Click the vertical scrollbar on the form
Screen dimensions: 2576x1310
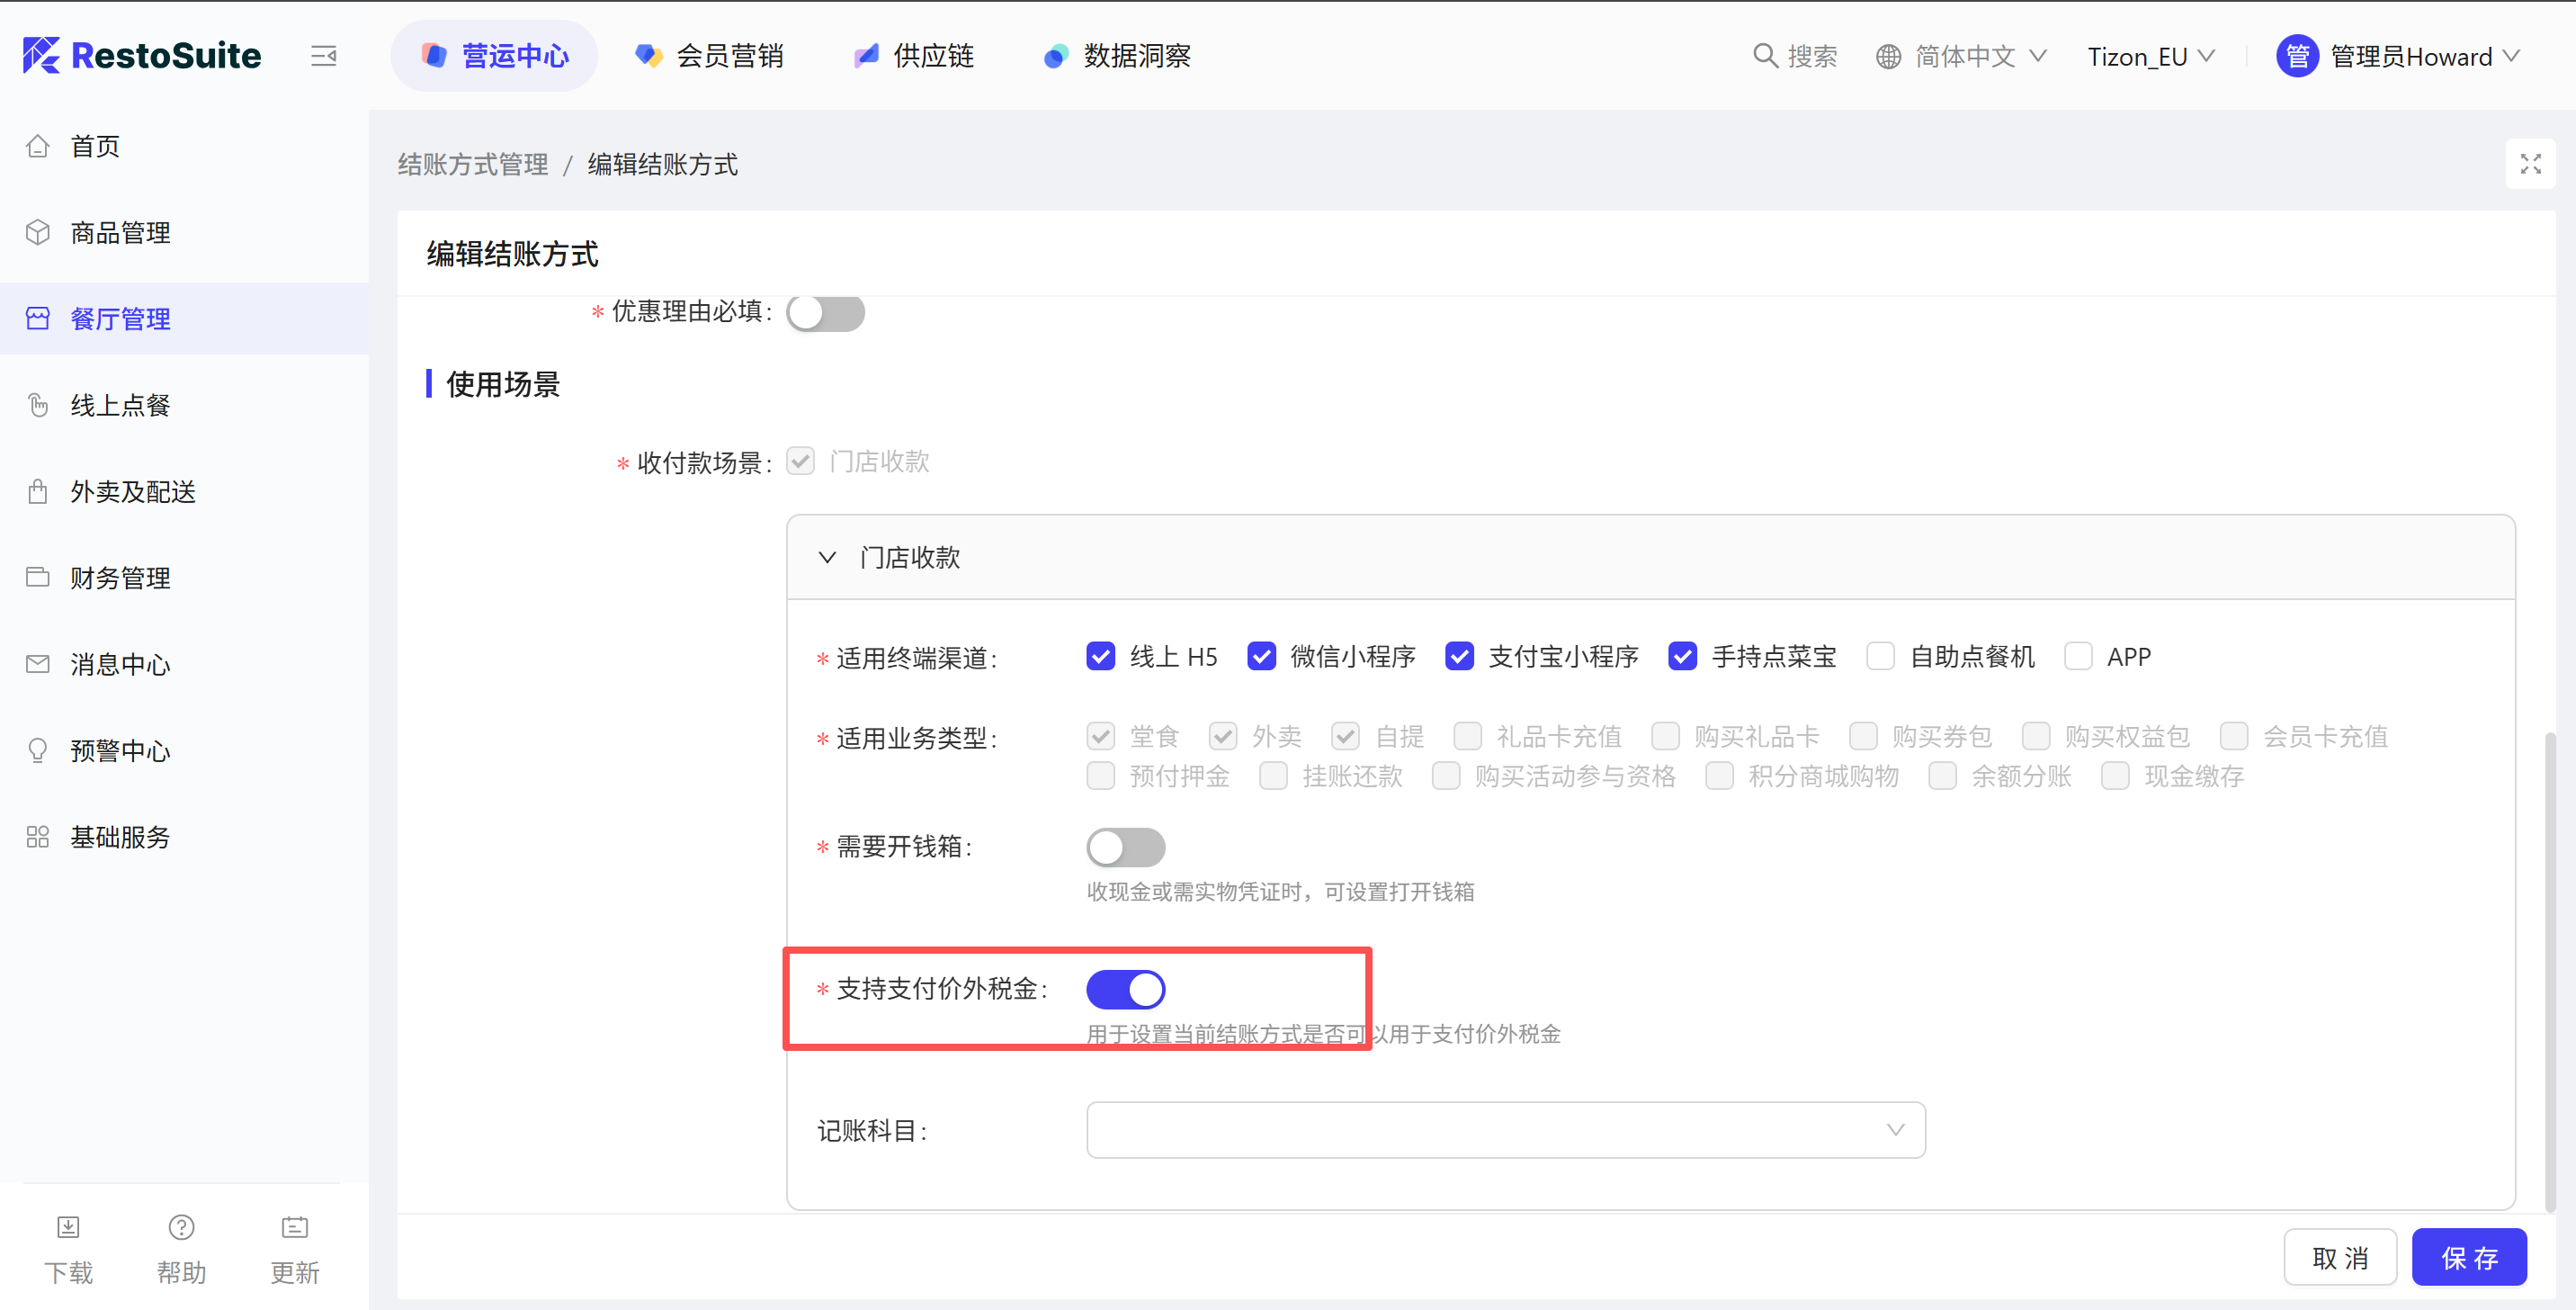(2549, 970)
